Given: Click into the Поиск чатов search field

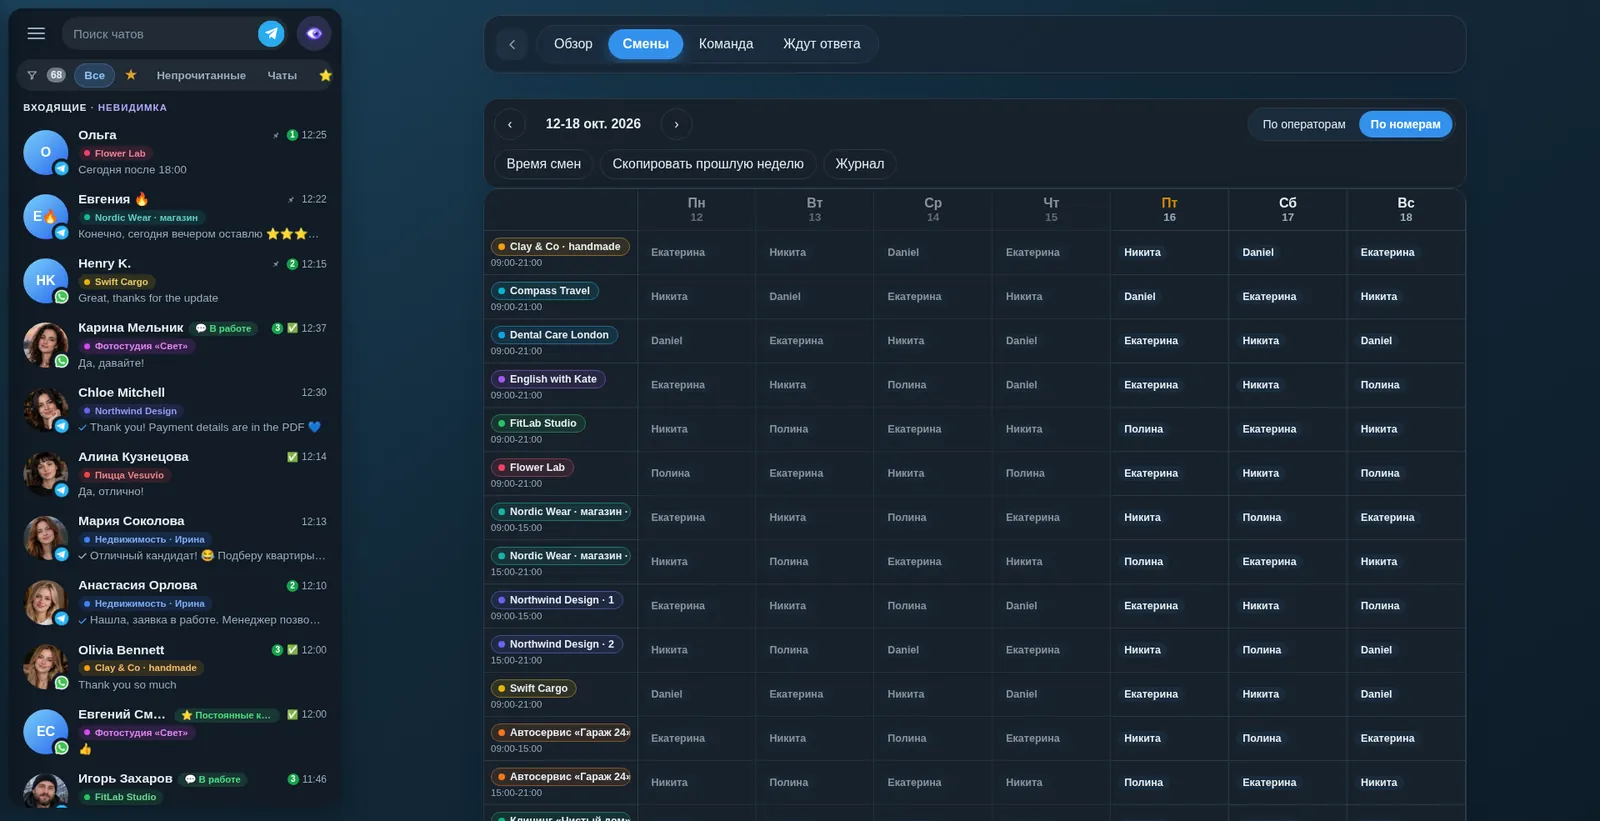Looking at the screenshot, I should pyautogui.click(x=160, y=34).
